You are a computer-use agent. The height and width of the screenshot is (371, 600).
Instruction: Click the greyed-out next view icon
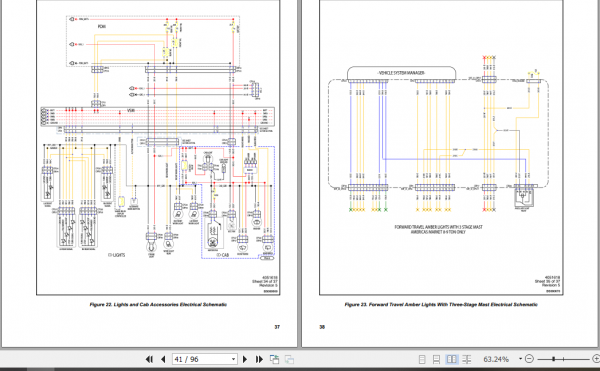click(289, 360)
